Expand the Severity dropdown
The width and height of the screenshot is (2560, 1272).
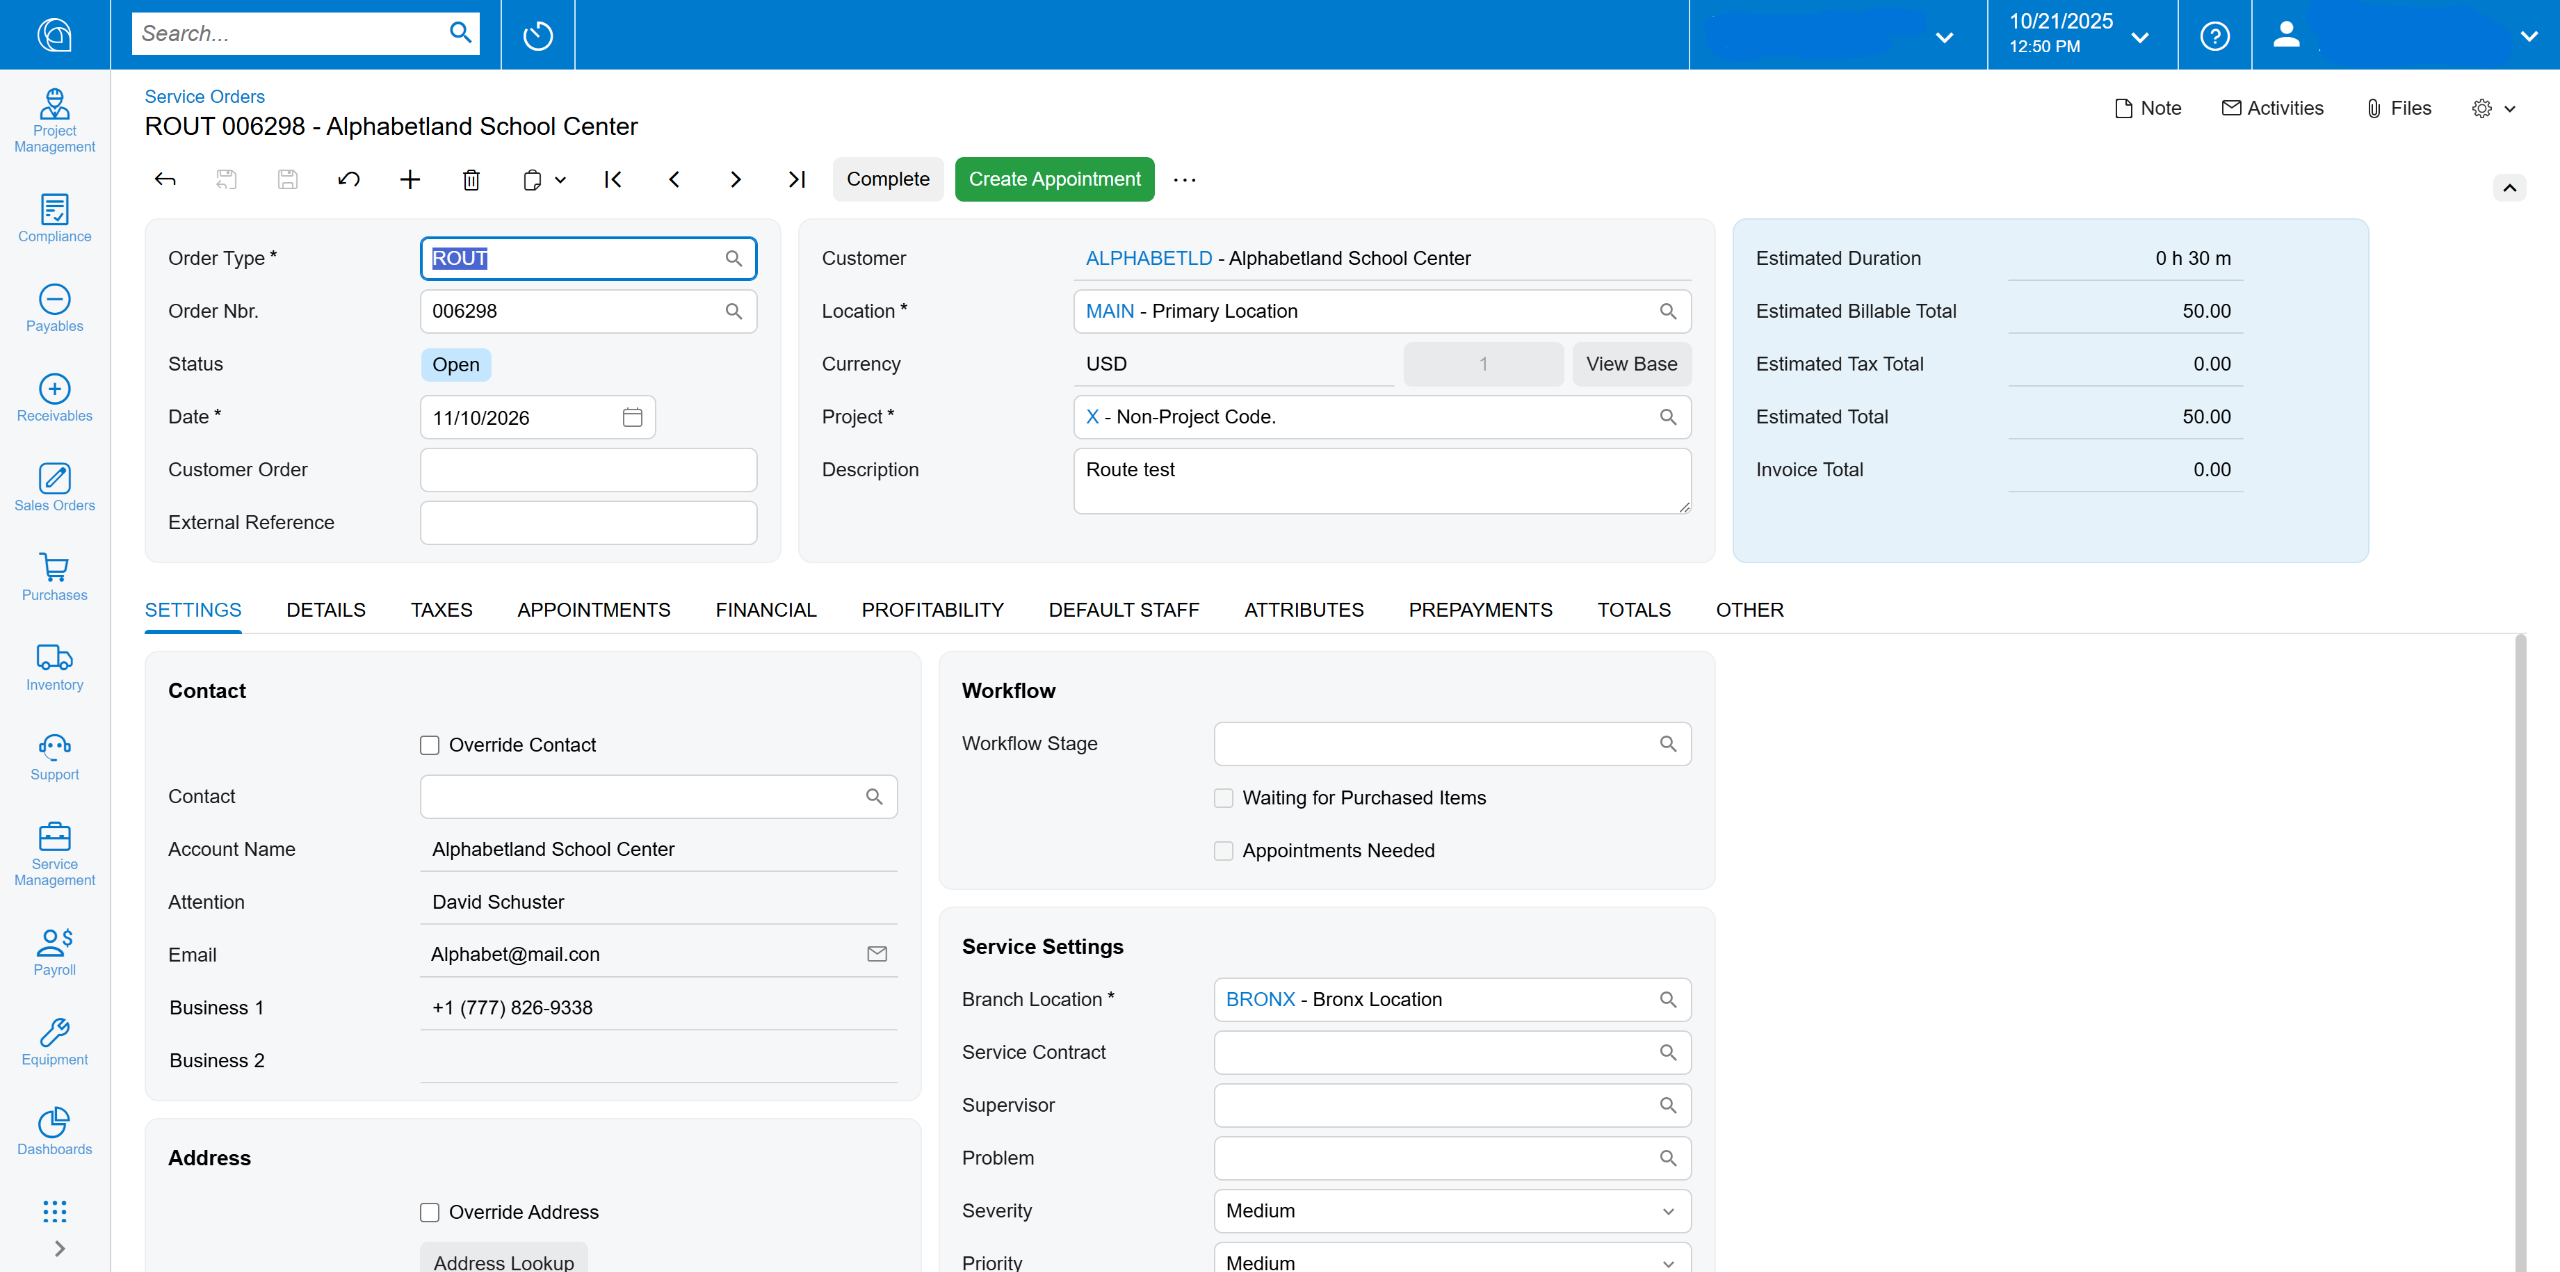[1668, 1211]
